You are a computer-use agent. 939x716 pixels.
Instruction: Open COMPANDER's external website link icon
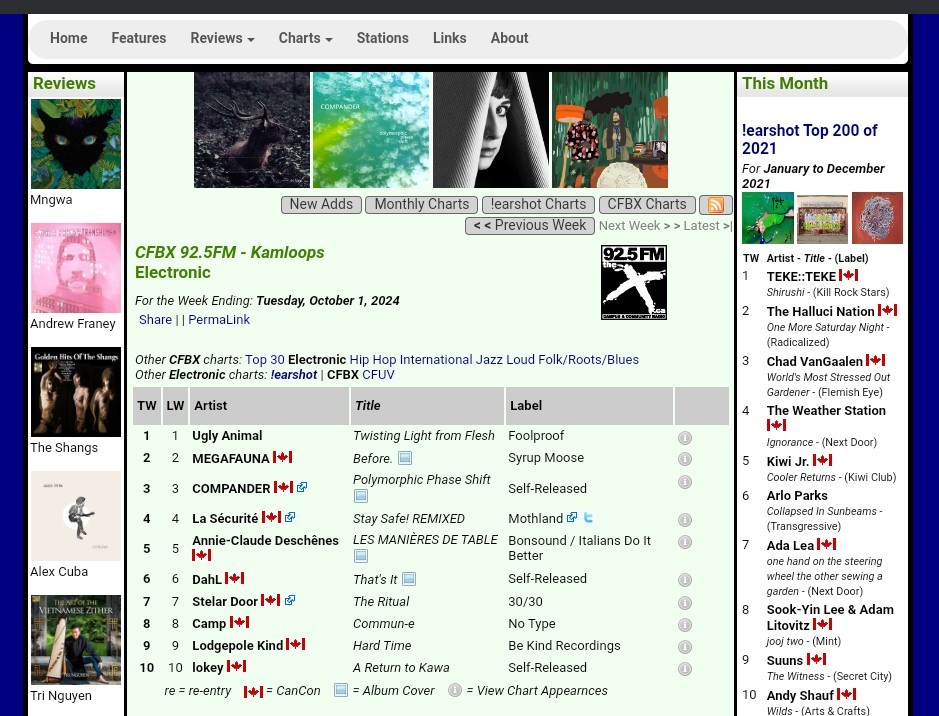tap(302, 487)
